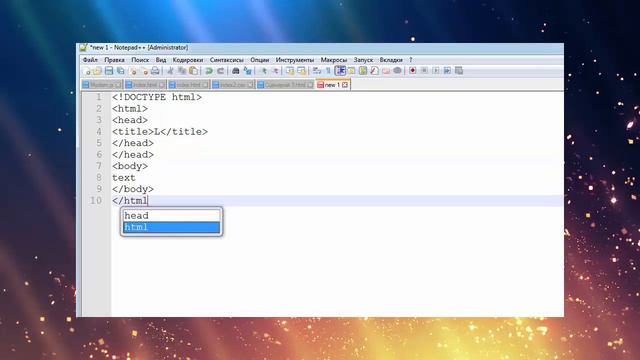640x360 pixels.
Task: Click the Paste clipboard icon
Action: coord(193,71)
